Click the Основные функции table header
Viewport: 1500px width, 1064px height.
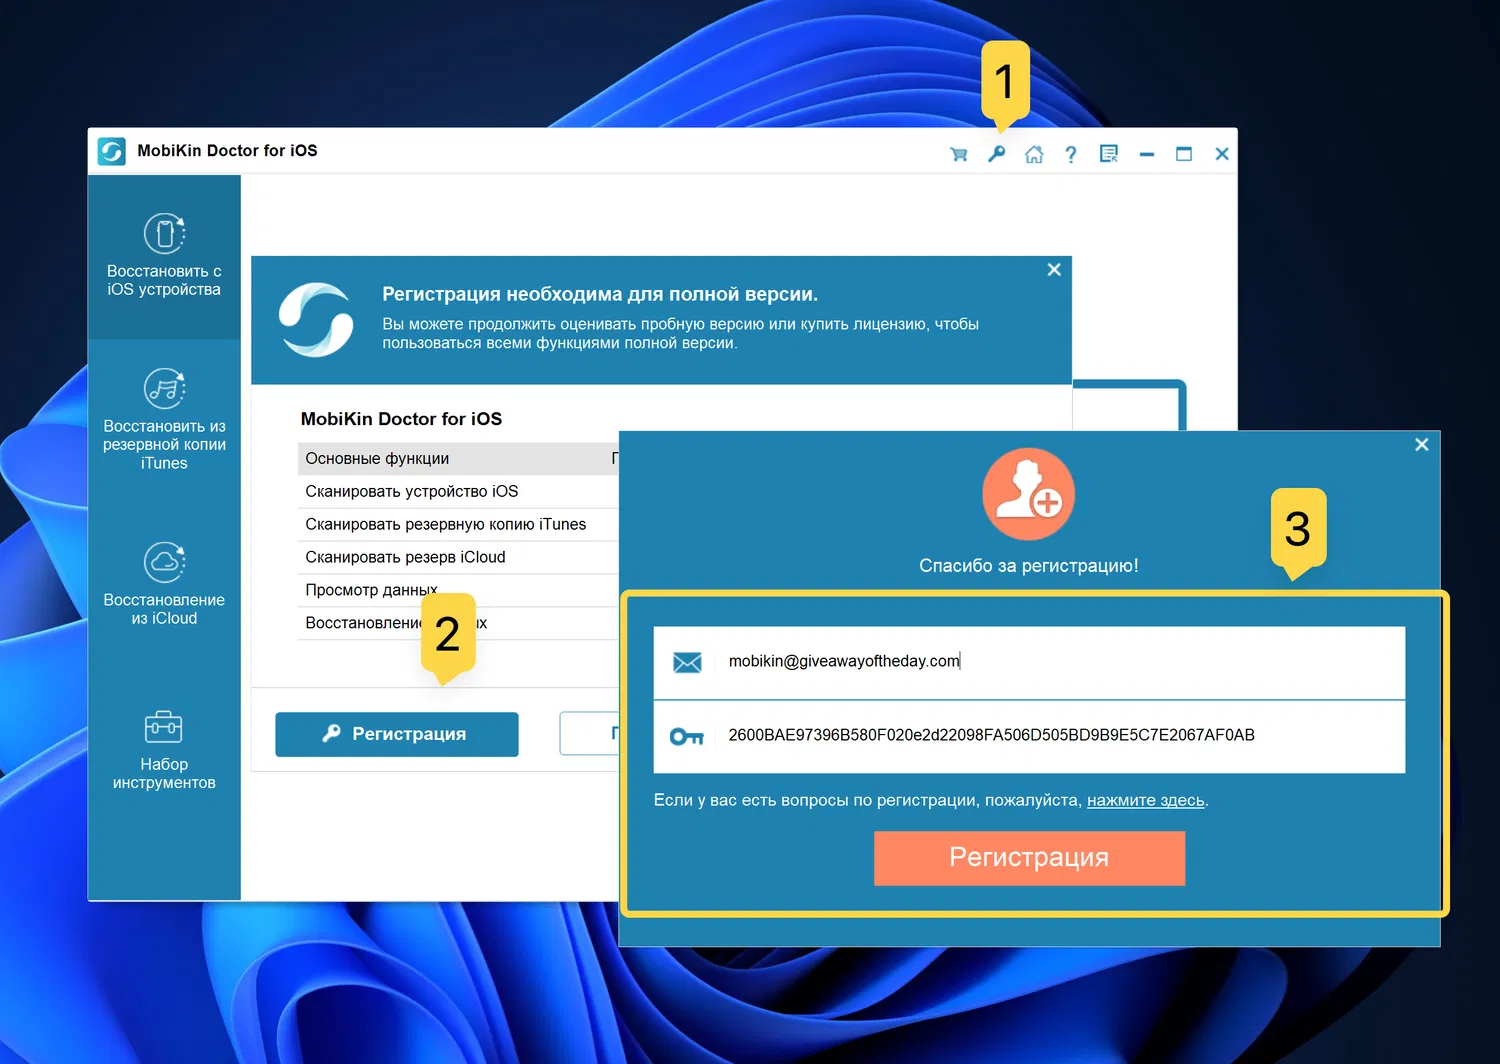458,458
